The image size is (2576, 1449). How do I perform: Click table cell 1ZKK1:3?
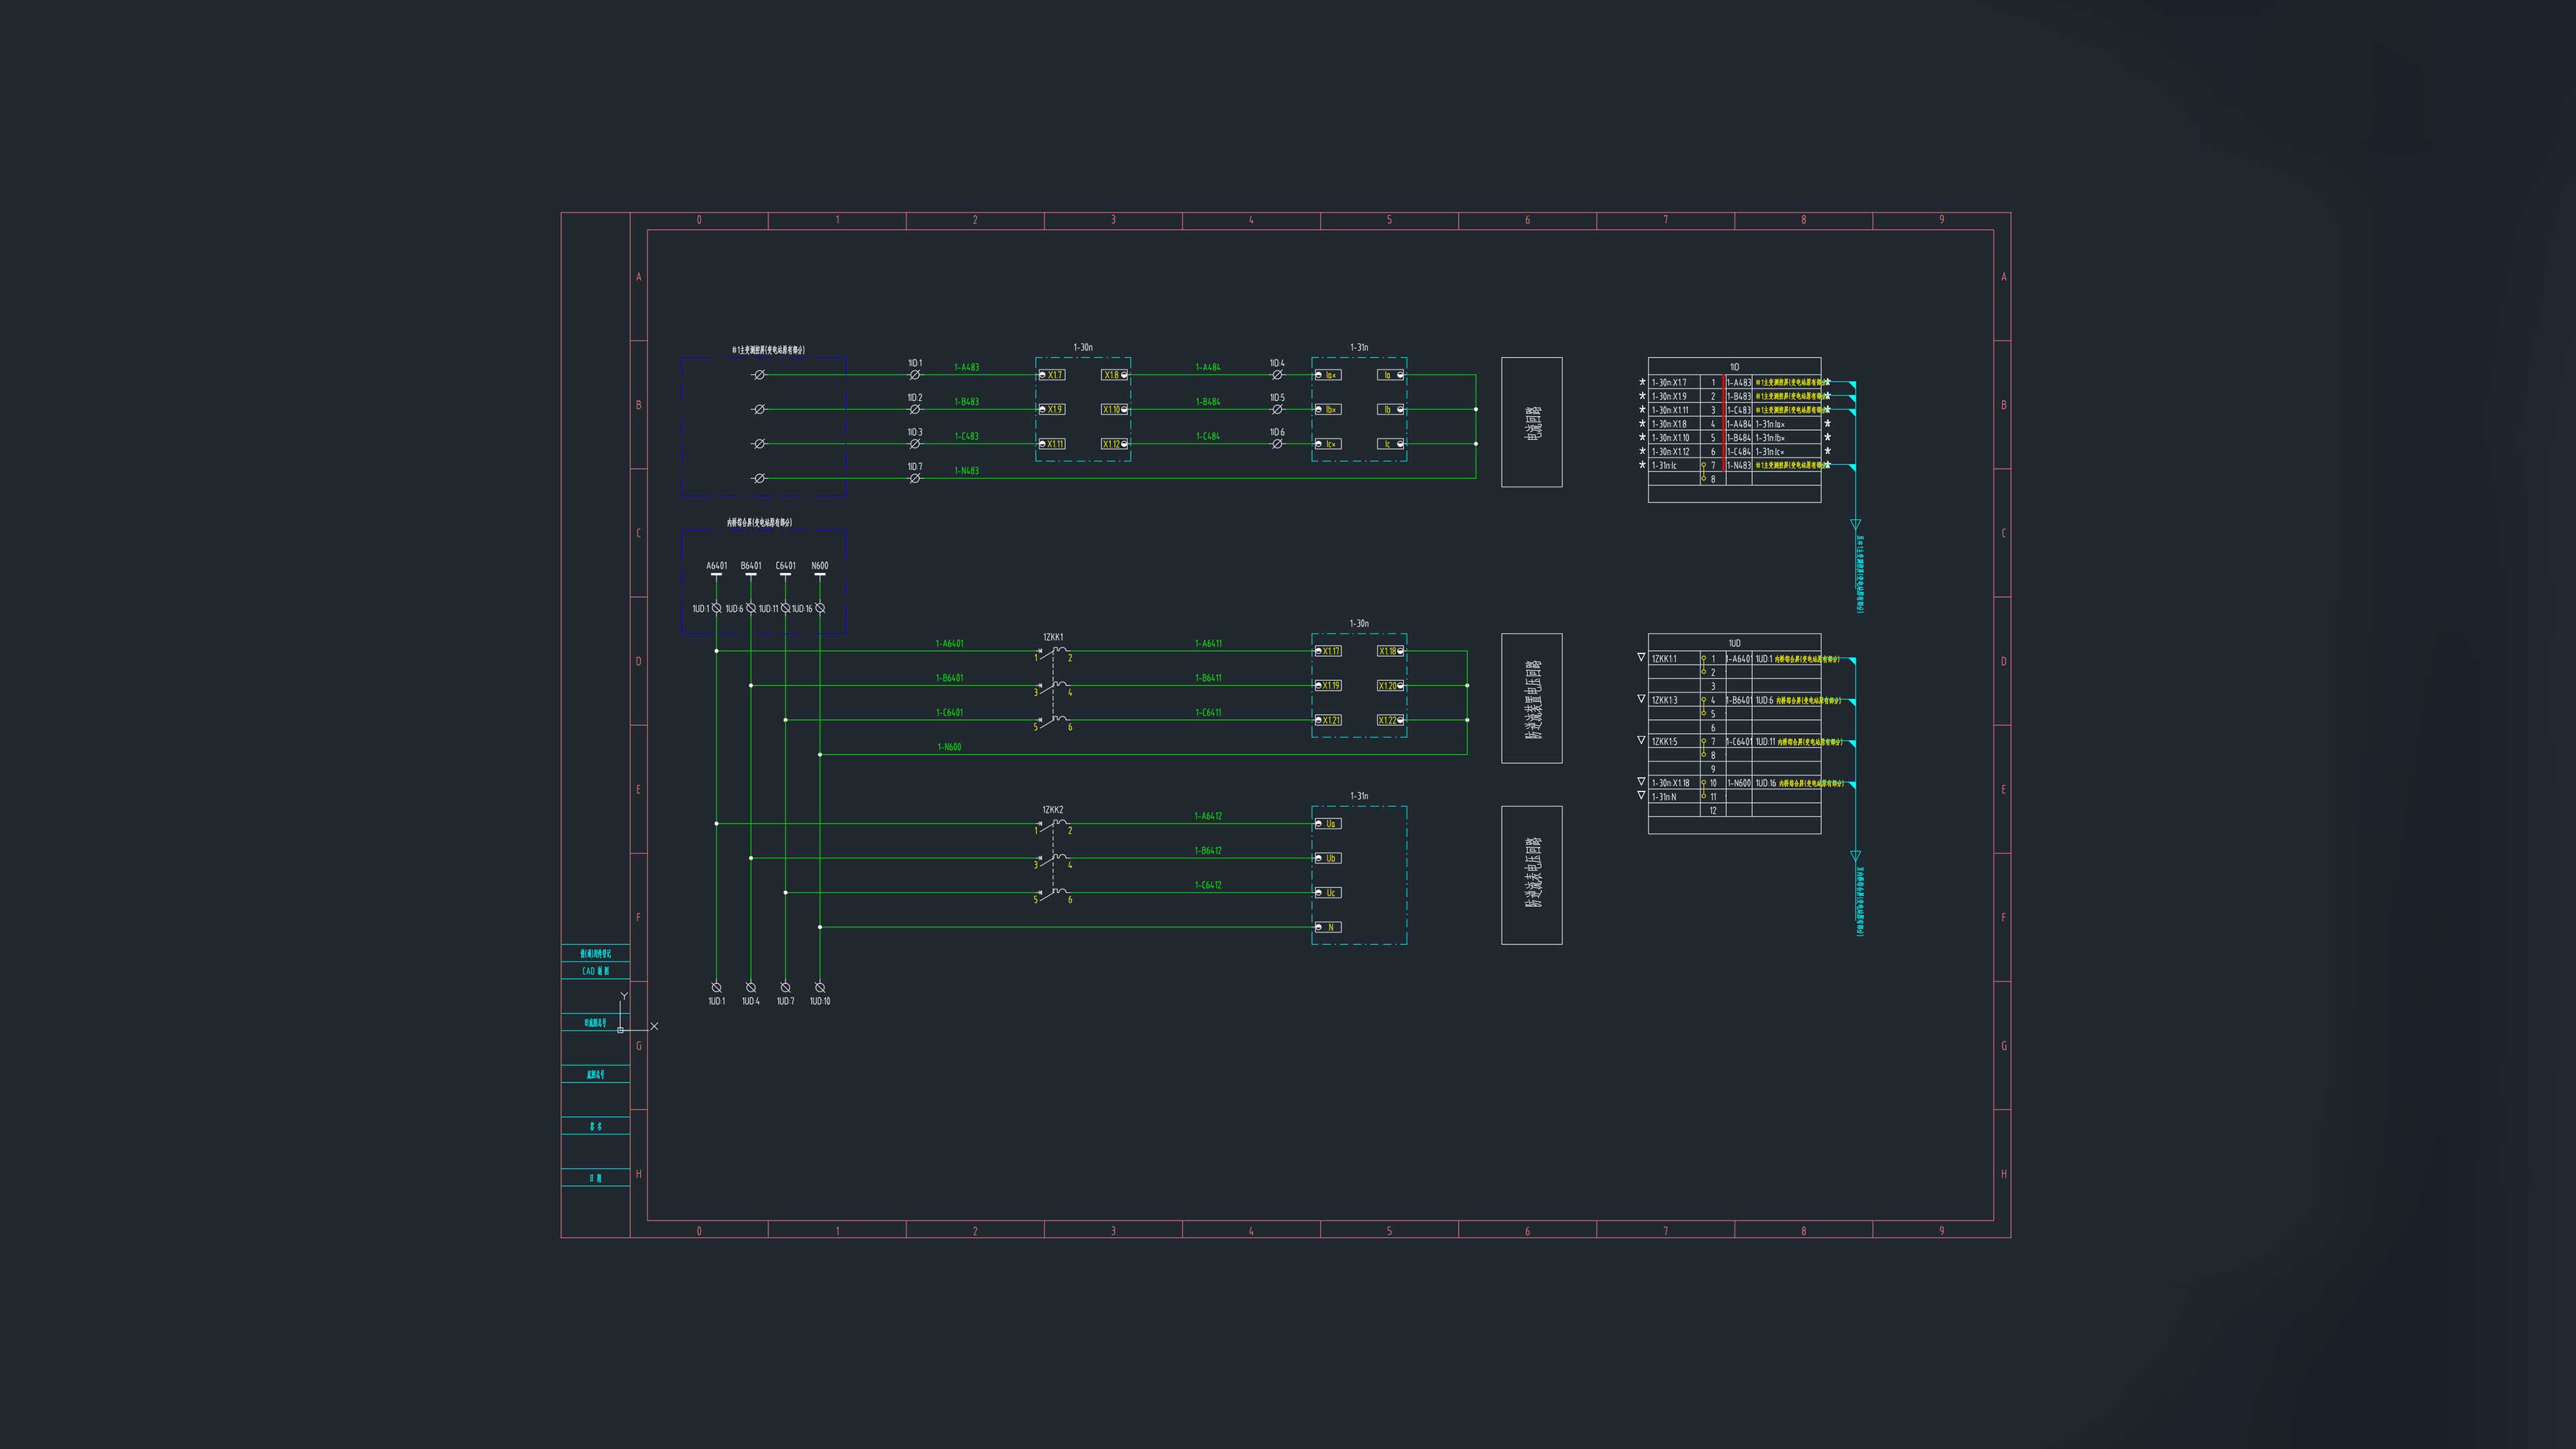[x=1674, y=700]
